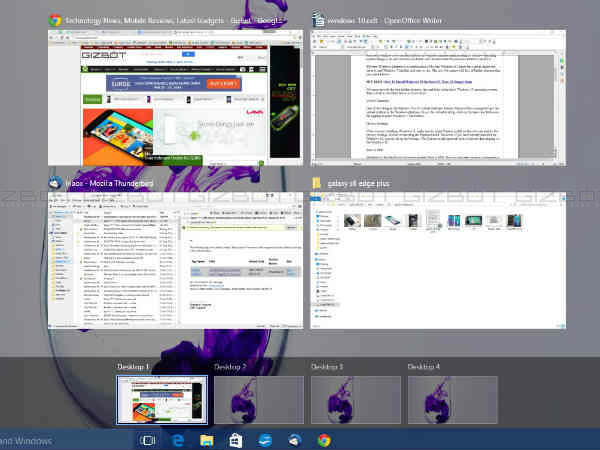Open the Thunderbird icon on the taskbar
This screenshot has height=450, width=600.
295,440
